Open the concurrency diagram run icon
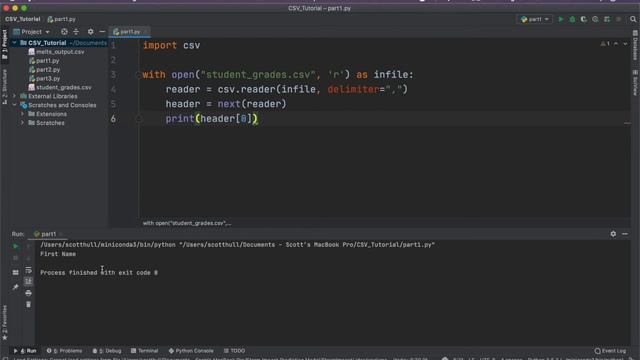 click(x=607, y=19)
